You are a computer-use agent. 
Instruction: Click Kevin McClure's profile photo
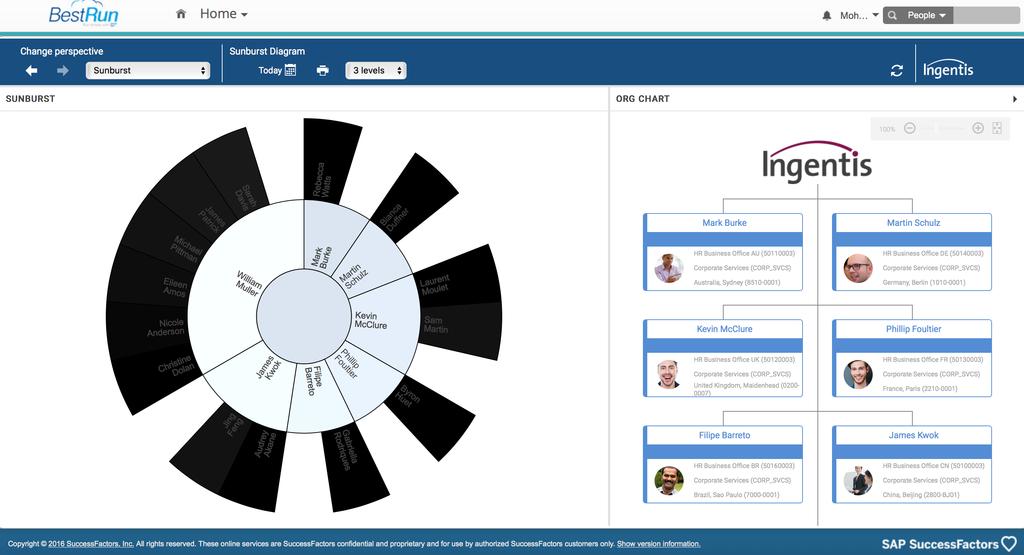click(669, 374)
